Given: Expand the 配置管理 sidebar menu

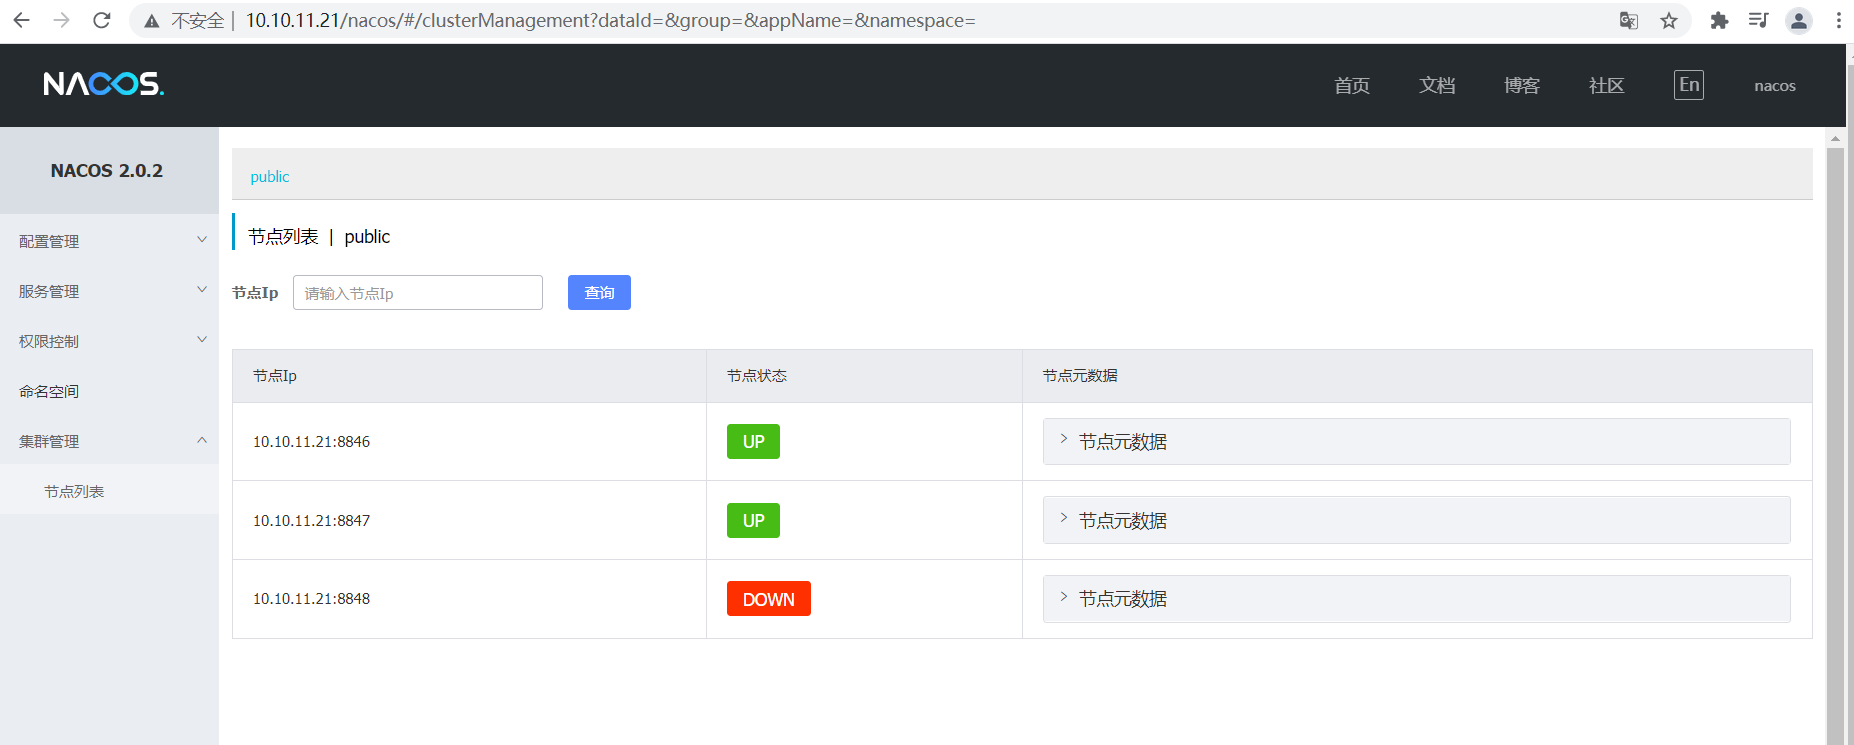Looking at the screenshot, I should click(109, 241).
